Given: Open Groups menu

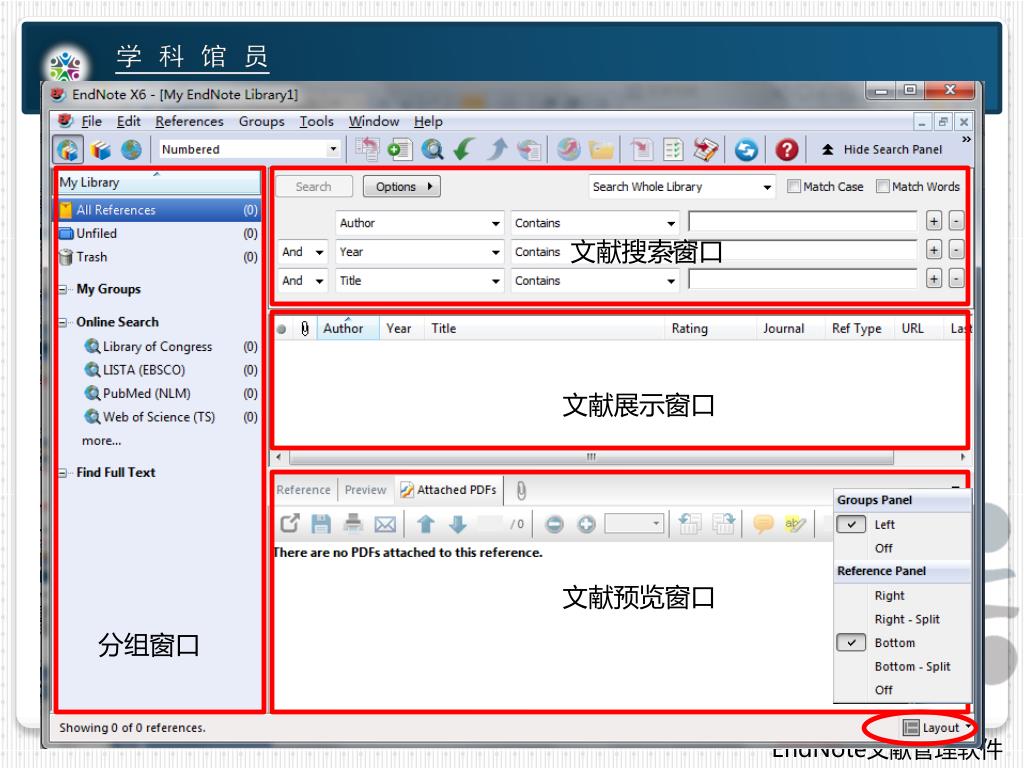Looking at the screenshot, I should pyautogui.click(x=261, y=121).
